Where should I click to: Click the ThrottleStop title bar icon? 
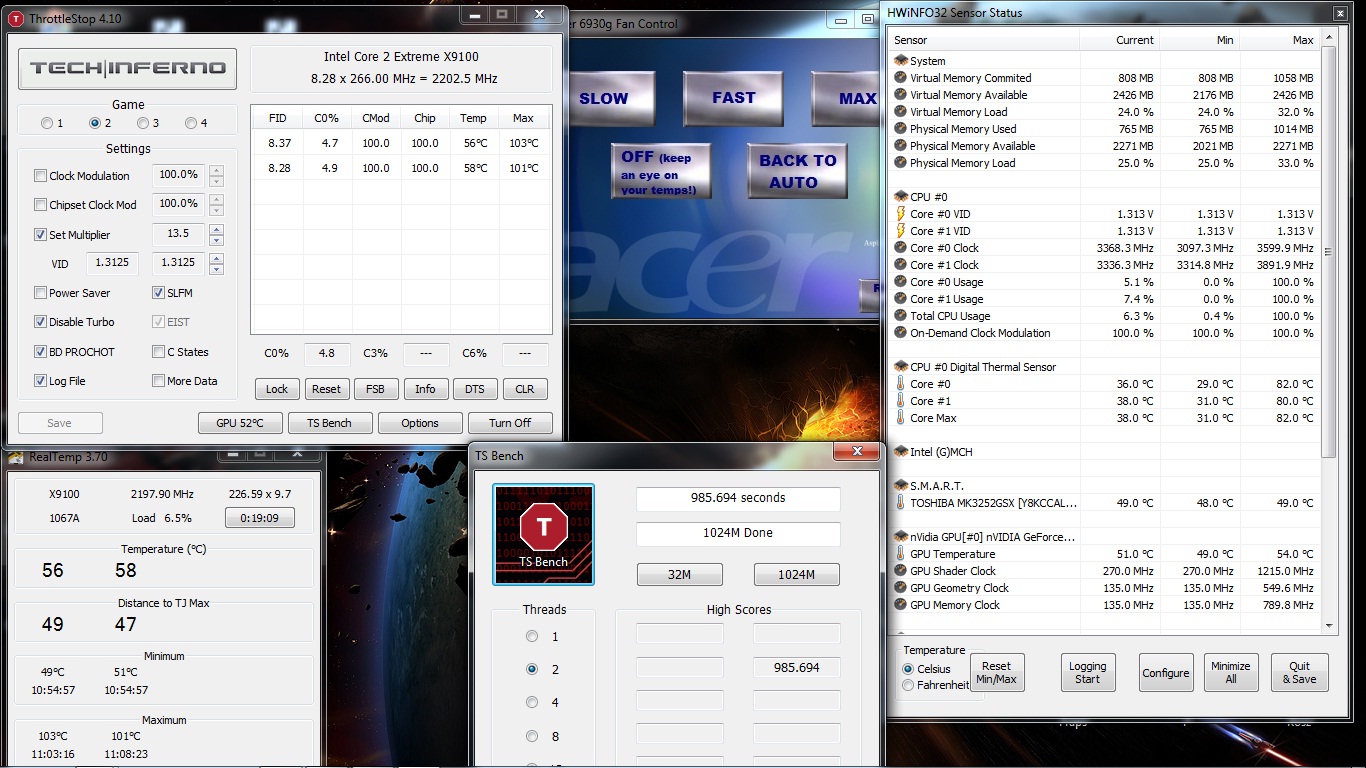pos(16,18)
